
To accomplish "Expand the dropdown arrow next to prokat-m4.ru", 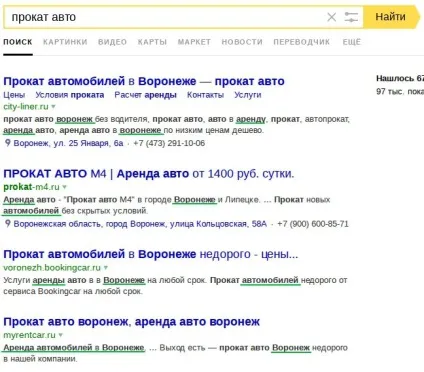I will click(x=65, y=187).
